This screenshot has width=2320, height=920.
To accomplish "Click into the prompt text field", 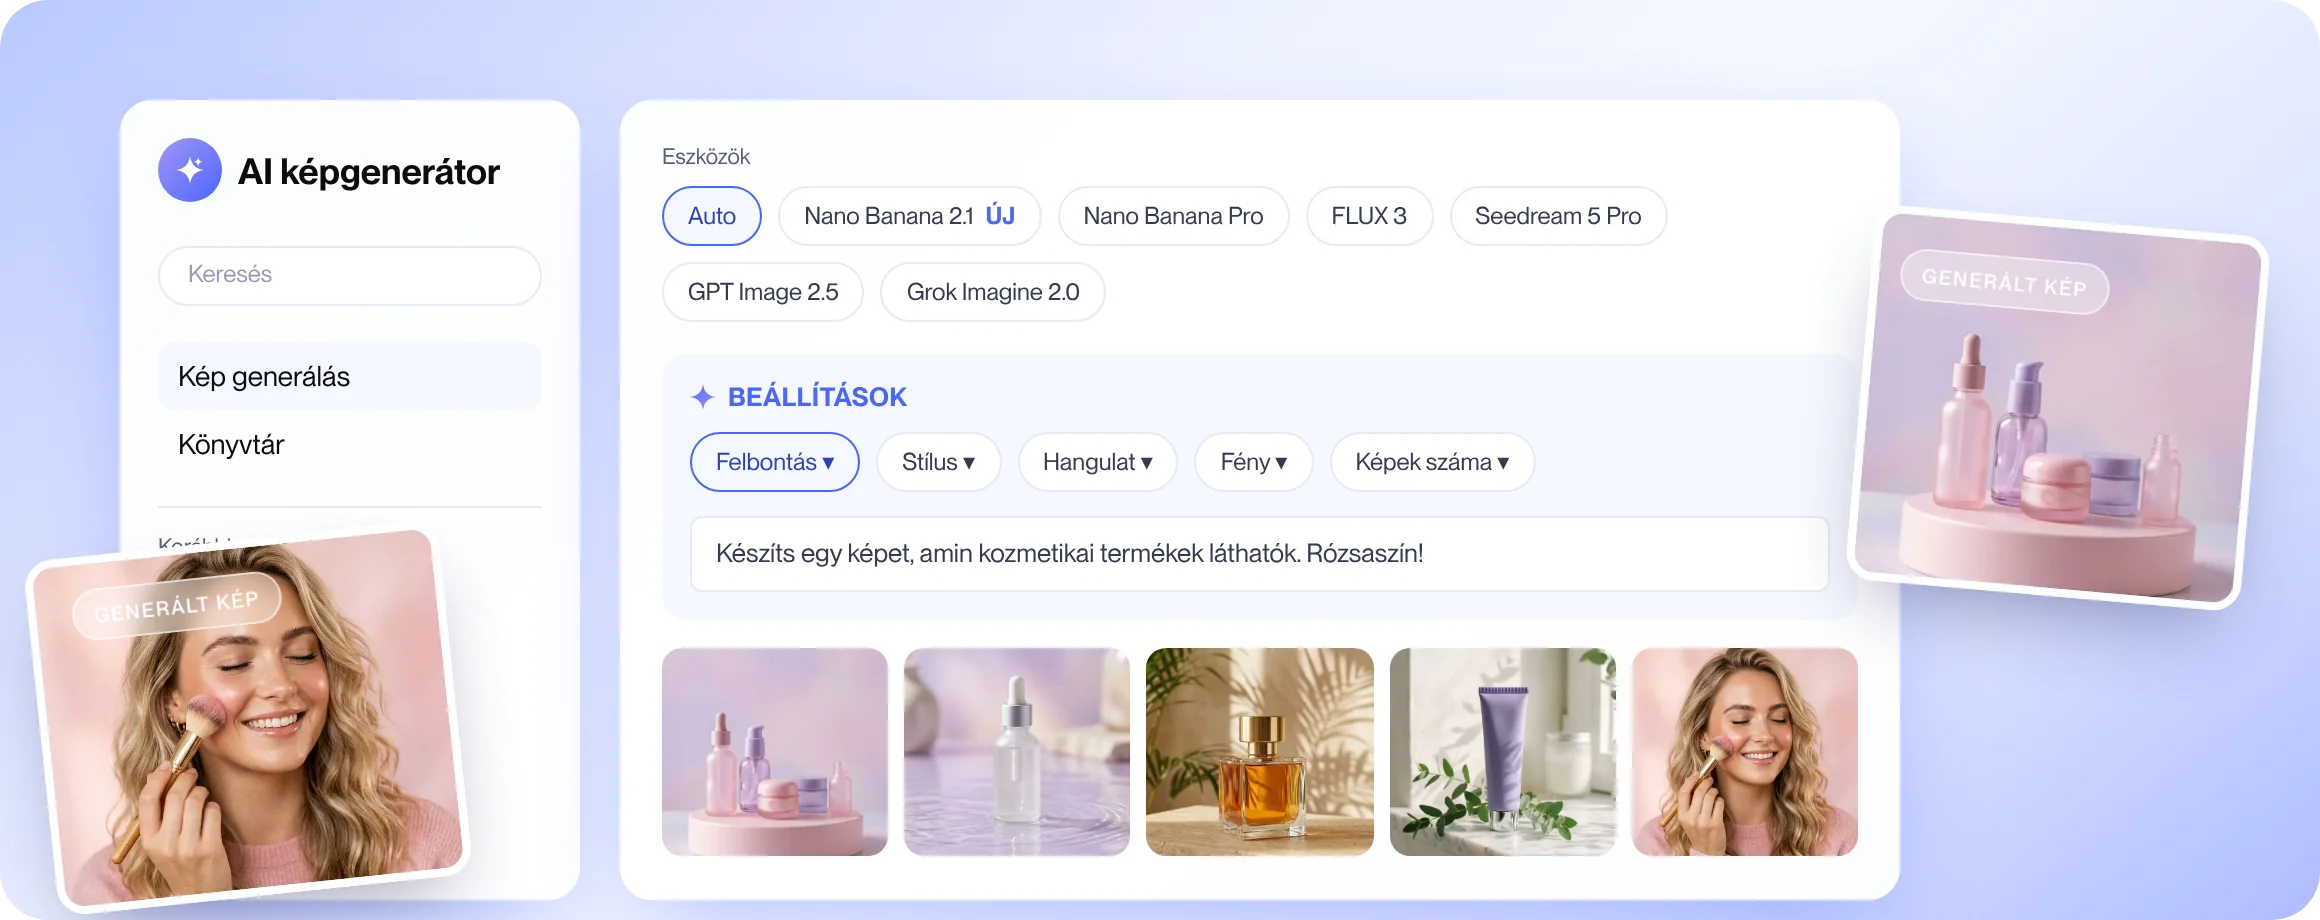I will coord(1260,554).
